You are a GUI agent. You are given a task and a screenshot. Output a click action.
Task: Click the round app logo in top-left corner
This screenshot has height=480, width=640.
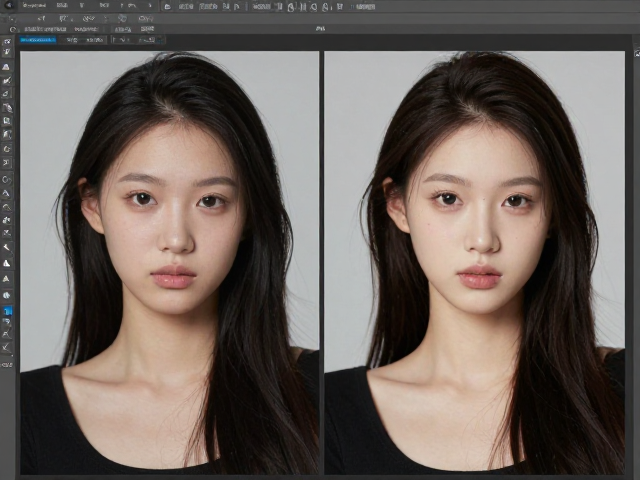click(x=9, y=6)
